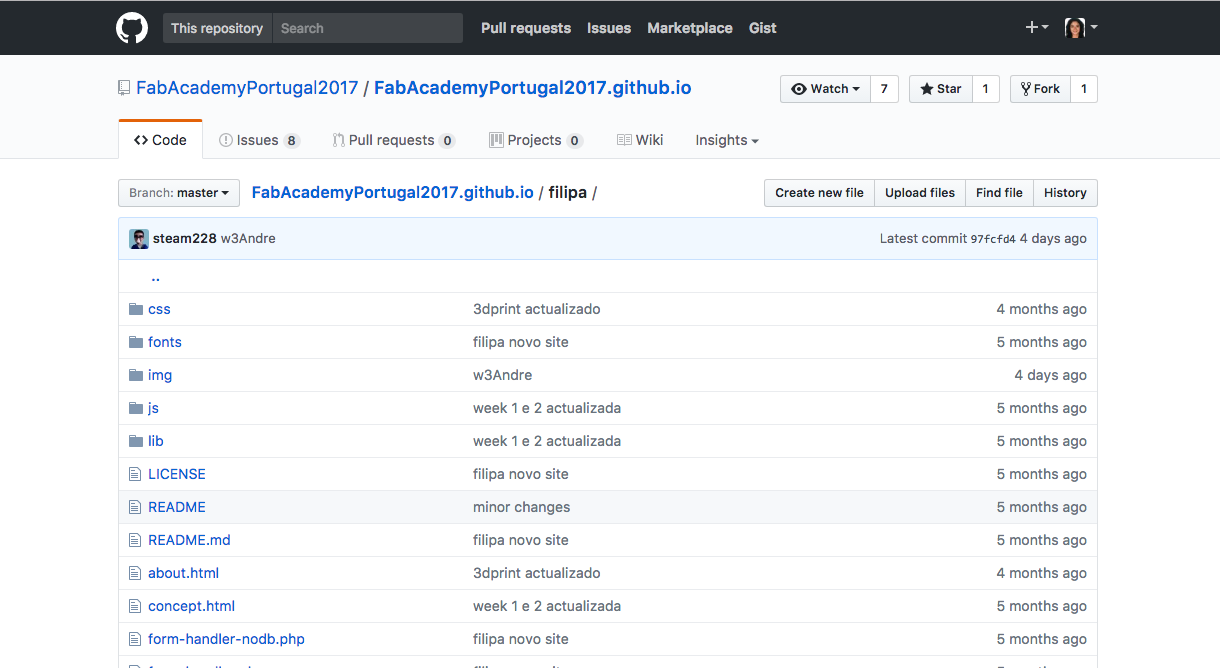Viewport: 1220px width, 668px height.
Task: Open the watchers count 7
Action: click(884, 89)
